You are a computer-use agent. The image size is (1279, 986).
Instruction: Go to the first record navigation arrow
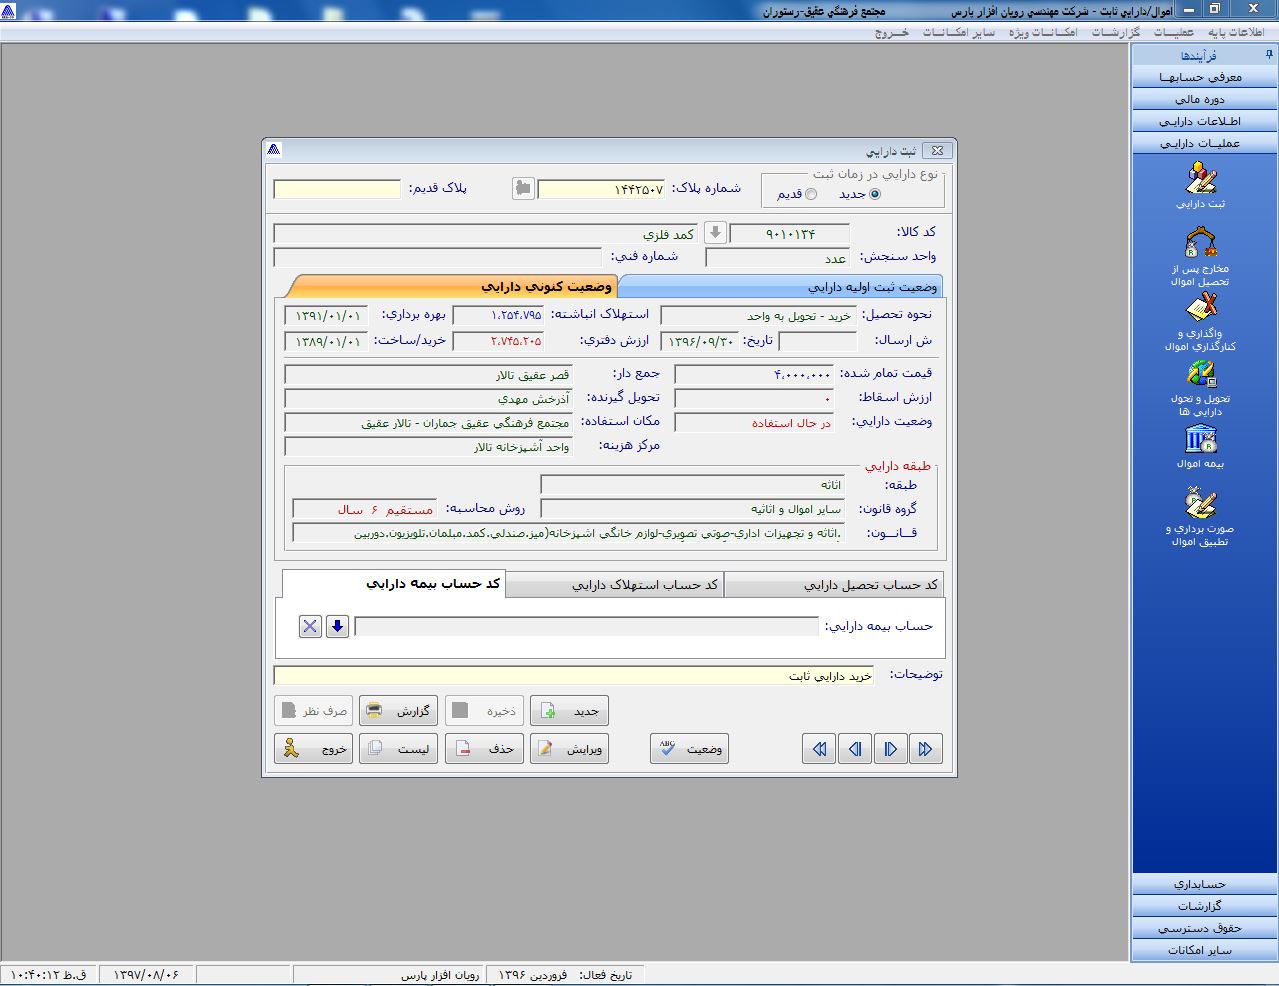tap(819, 749)
